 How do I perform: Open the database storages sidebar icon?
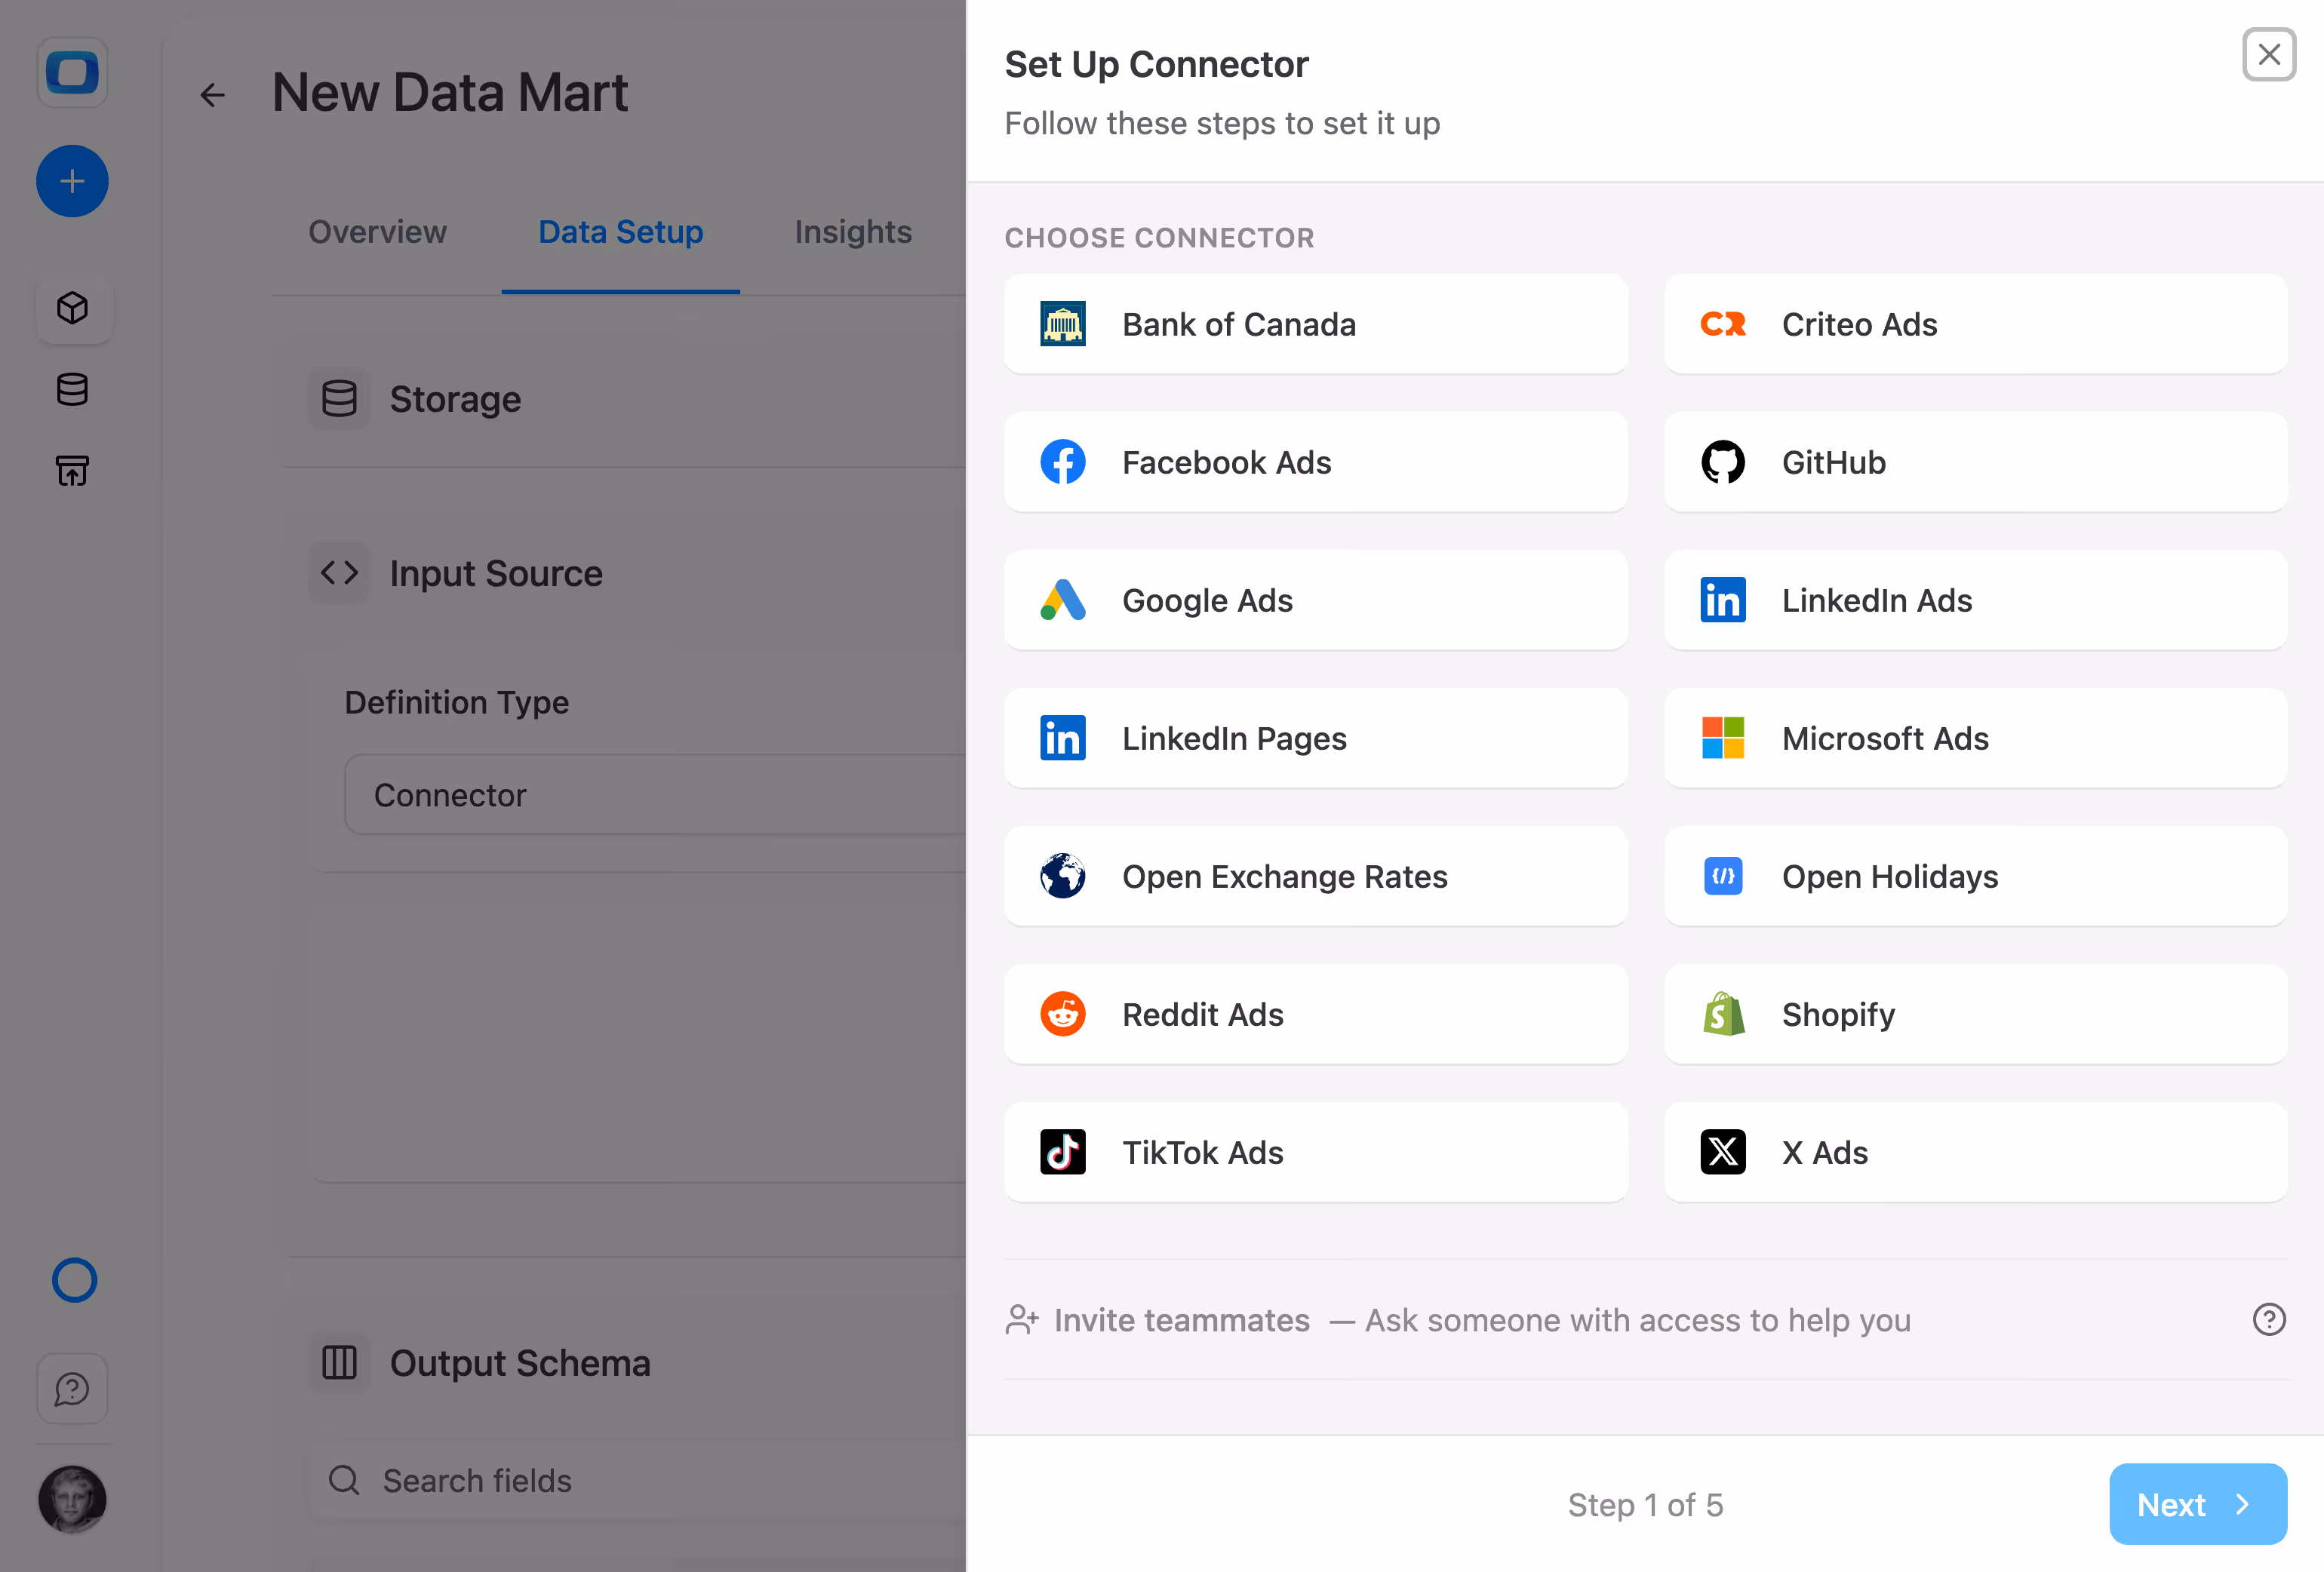coord(72,389)
